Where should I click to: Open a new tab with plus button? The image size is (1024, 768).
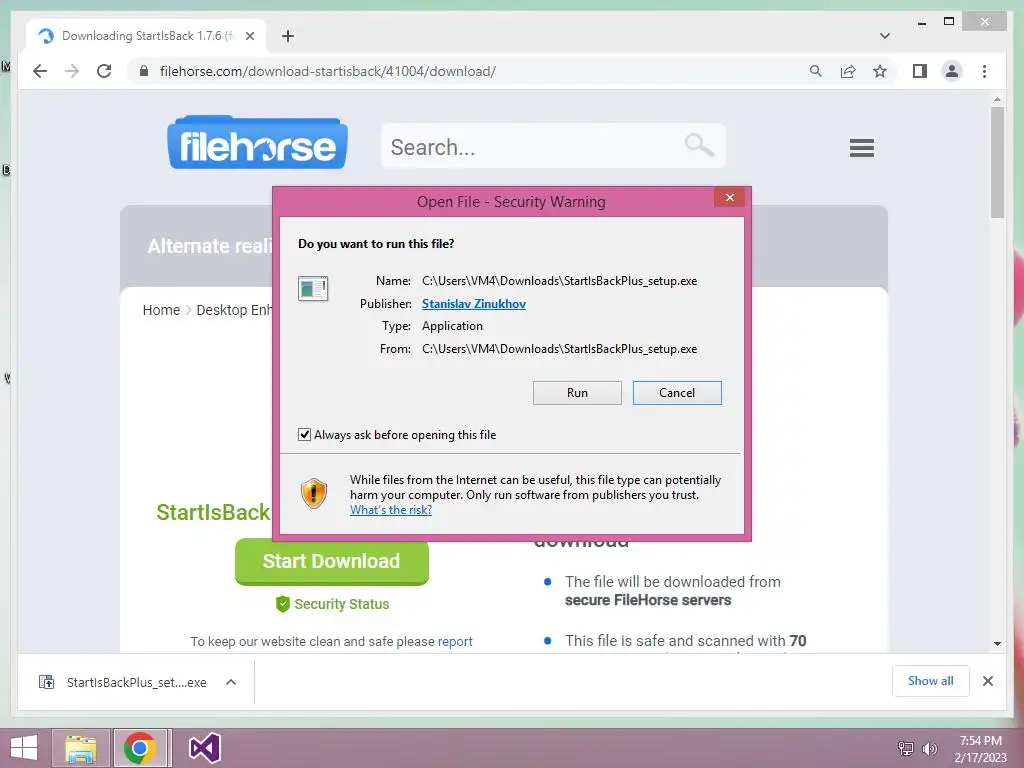coord(288,36)
